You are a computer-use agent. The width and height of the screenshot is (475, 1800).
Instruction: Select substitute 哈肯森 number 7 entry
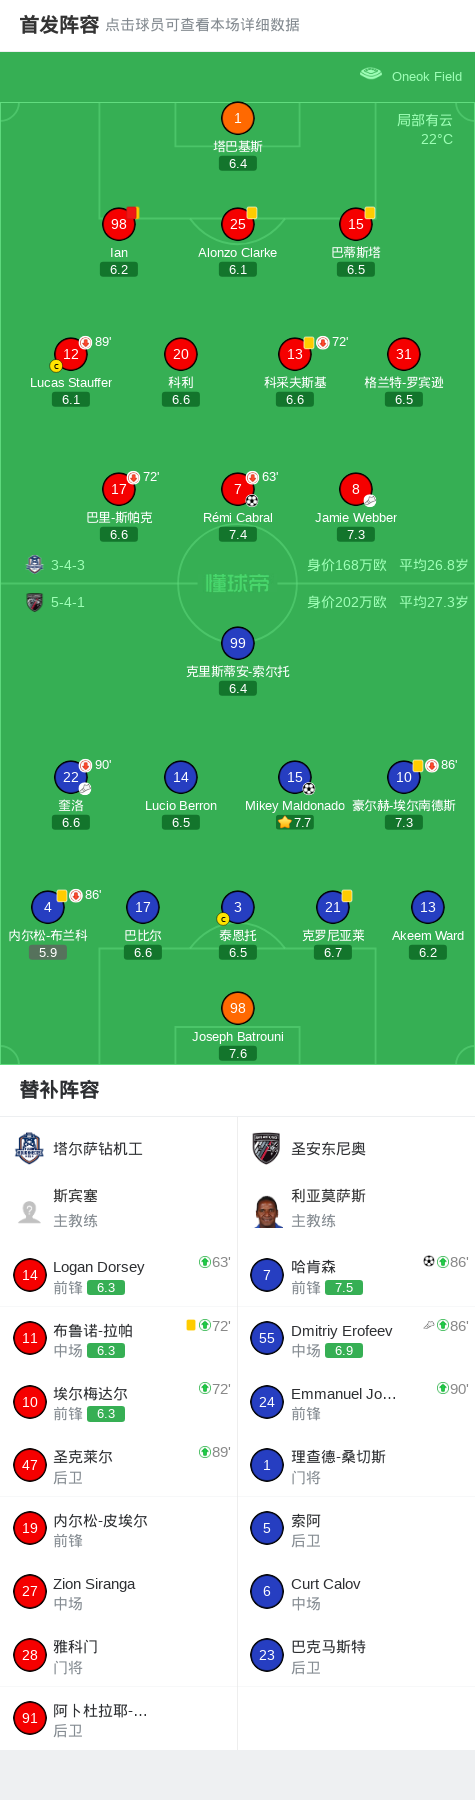[356, 1275]
